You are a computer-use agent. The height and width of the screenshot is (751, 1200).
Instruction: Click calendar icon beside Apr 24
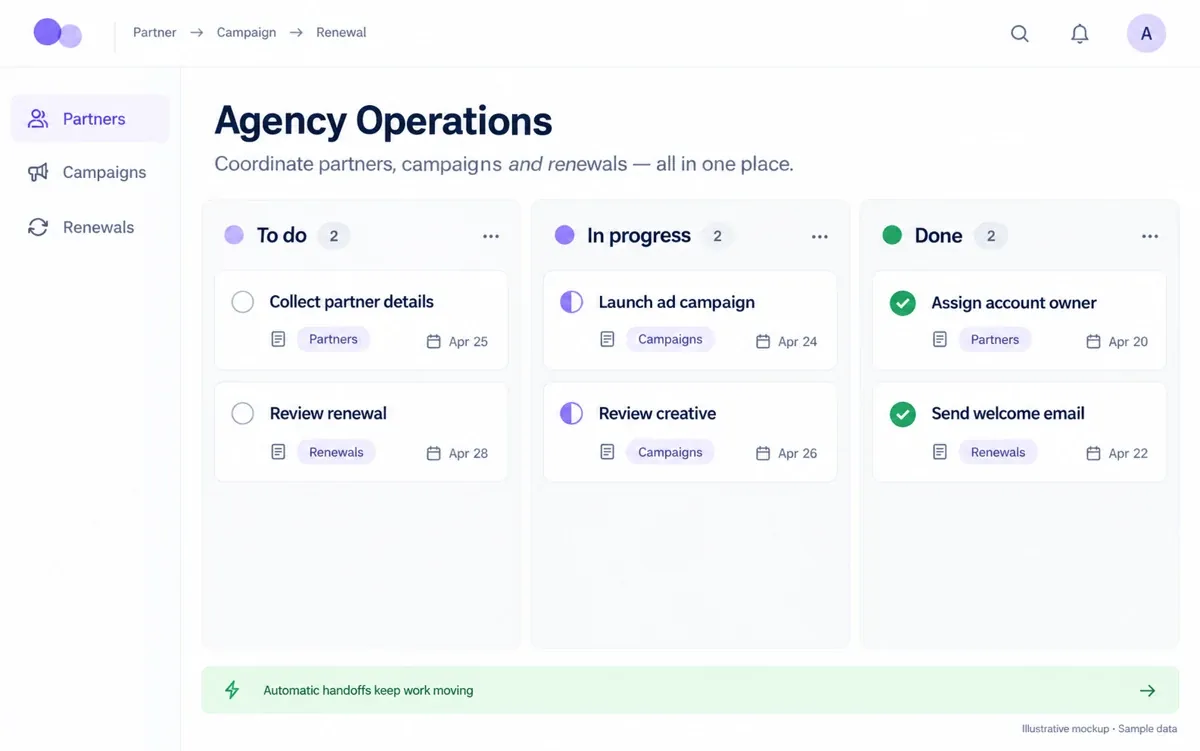[763, 341]
